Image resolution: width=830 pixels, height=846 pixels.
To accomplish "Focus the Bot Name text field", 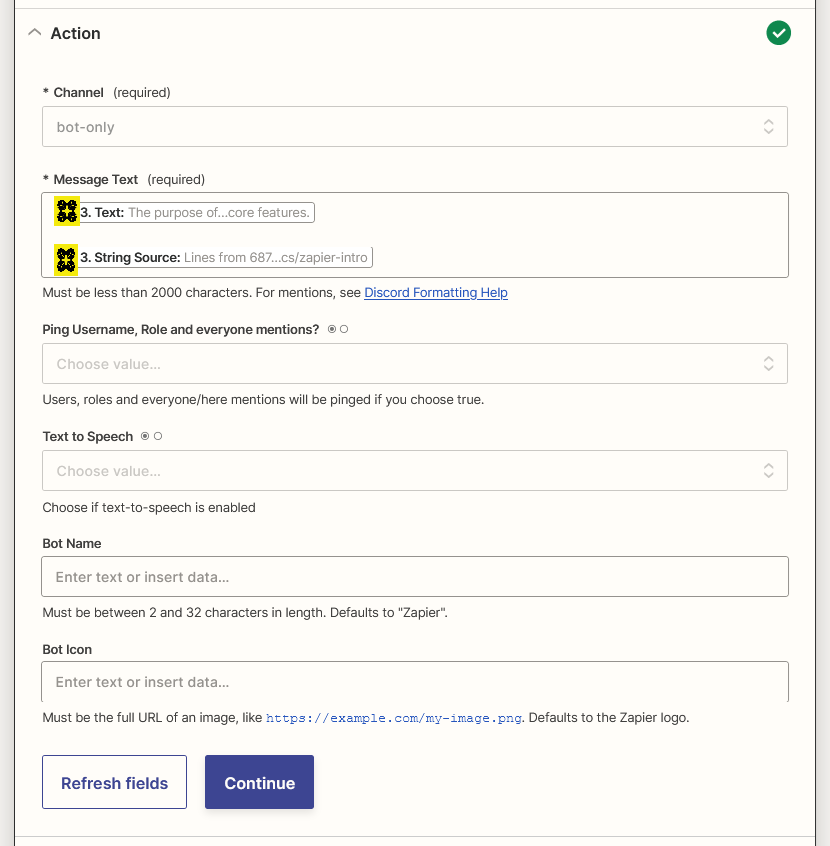I will point(414,577).
